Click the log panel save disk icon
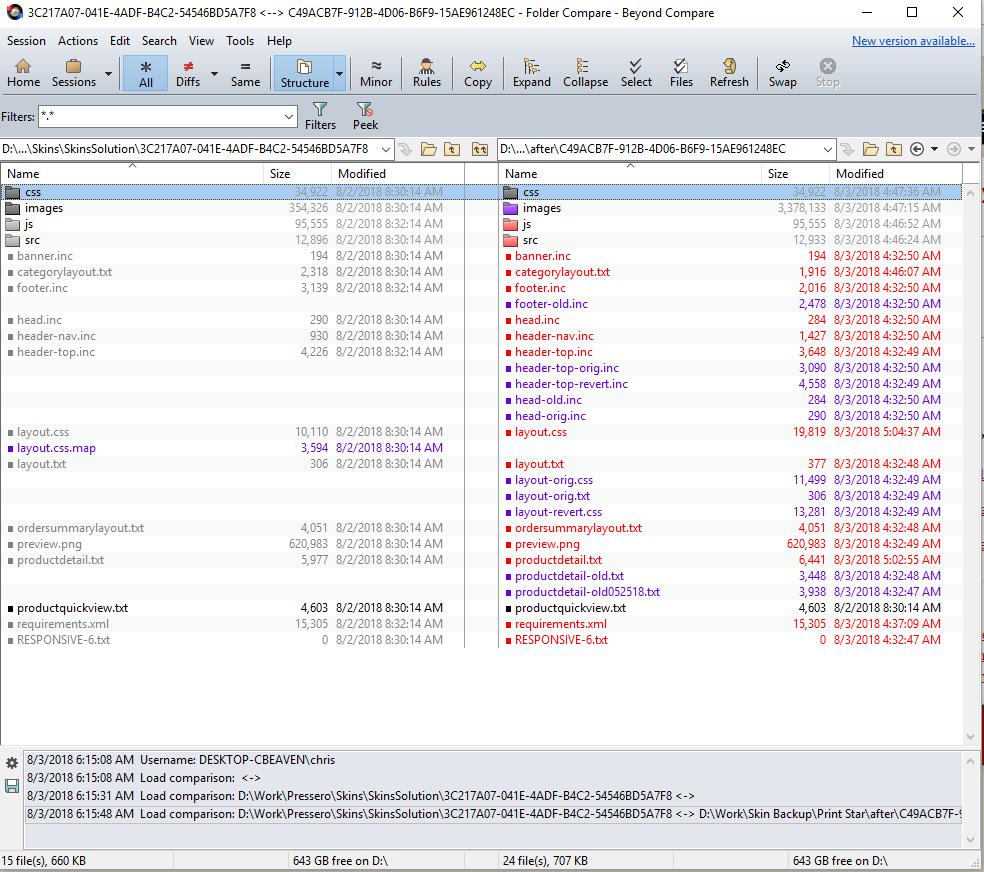Image resolution: width=984 pixels, height=872 pixels. click(x=11, y=786)
